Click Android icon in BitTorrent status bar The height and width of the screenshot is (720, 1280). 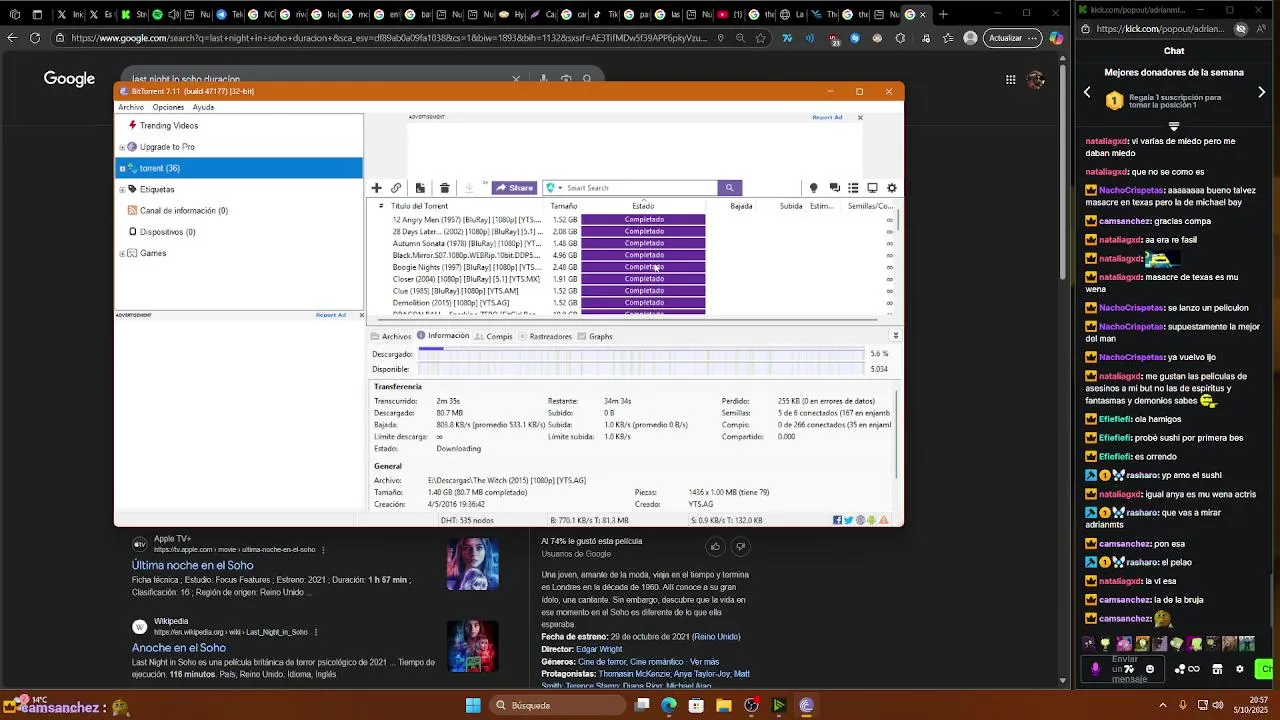pyautogui.click(x=872, y=520)
